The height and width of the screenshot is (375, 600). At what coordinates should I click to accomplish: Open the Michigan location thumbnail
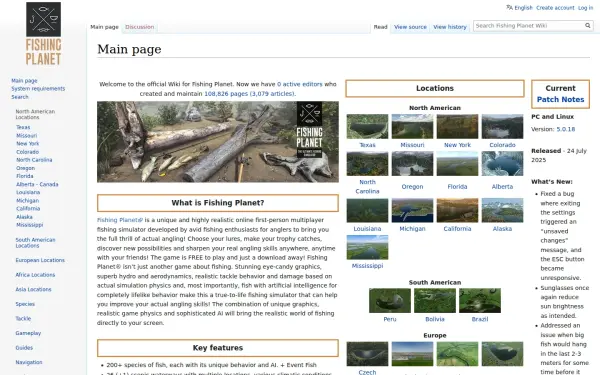412,210
